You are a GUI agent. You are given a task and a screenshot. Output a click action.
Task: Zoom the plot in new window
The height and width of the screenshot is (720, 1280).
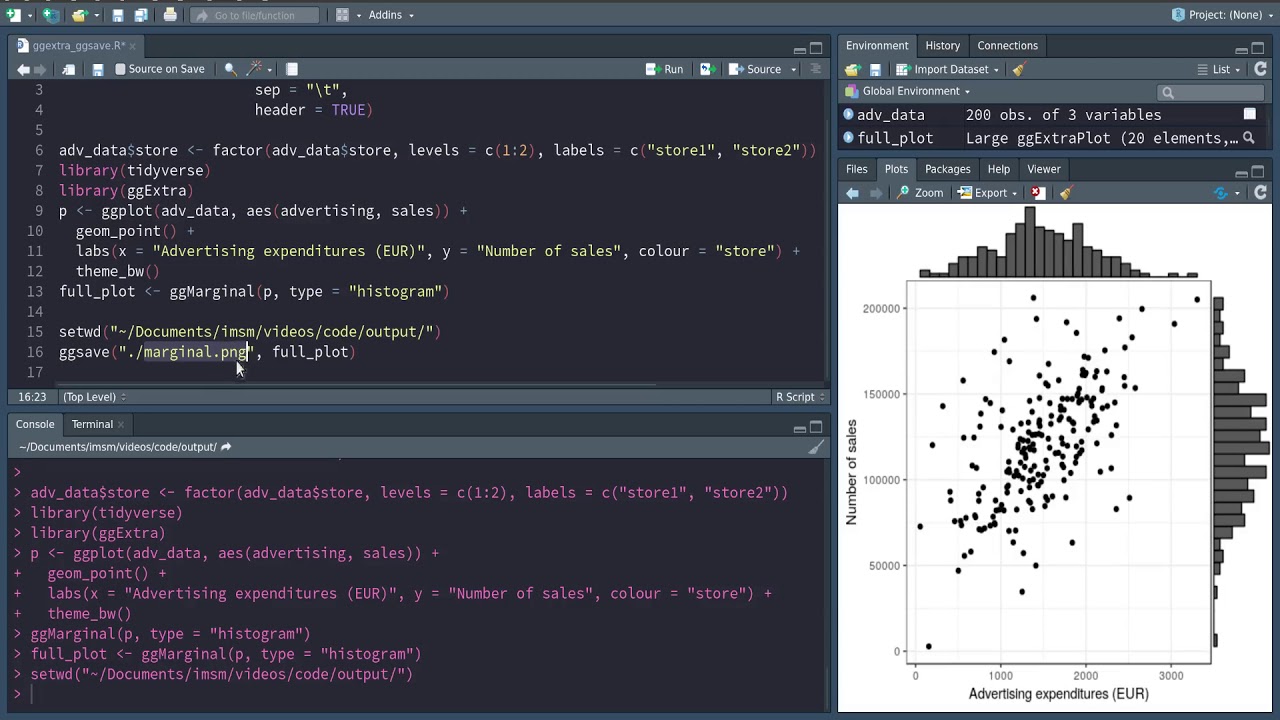(x=920, y=193)
